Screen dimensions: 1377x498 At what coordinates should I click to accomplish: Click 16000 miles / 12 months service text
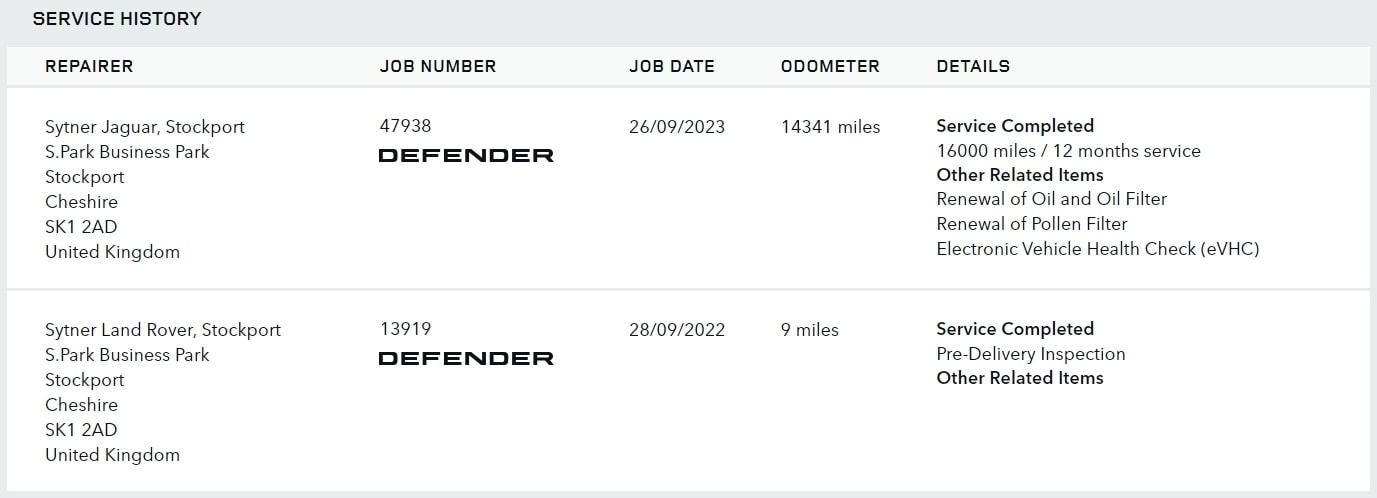tap(1069, 151)
